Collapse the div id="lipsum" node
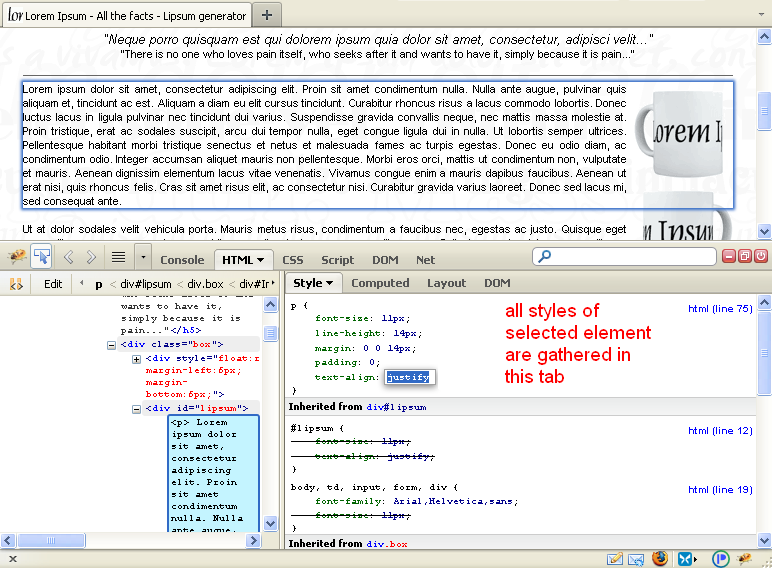Screen dimensions: 772x568 pyautogui.click(x=136, y=409)
